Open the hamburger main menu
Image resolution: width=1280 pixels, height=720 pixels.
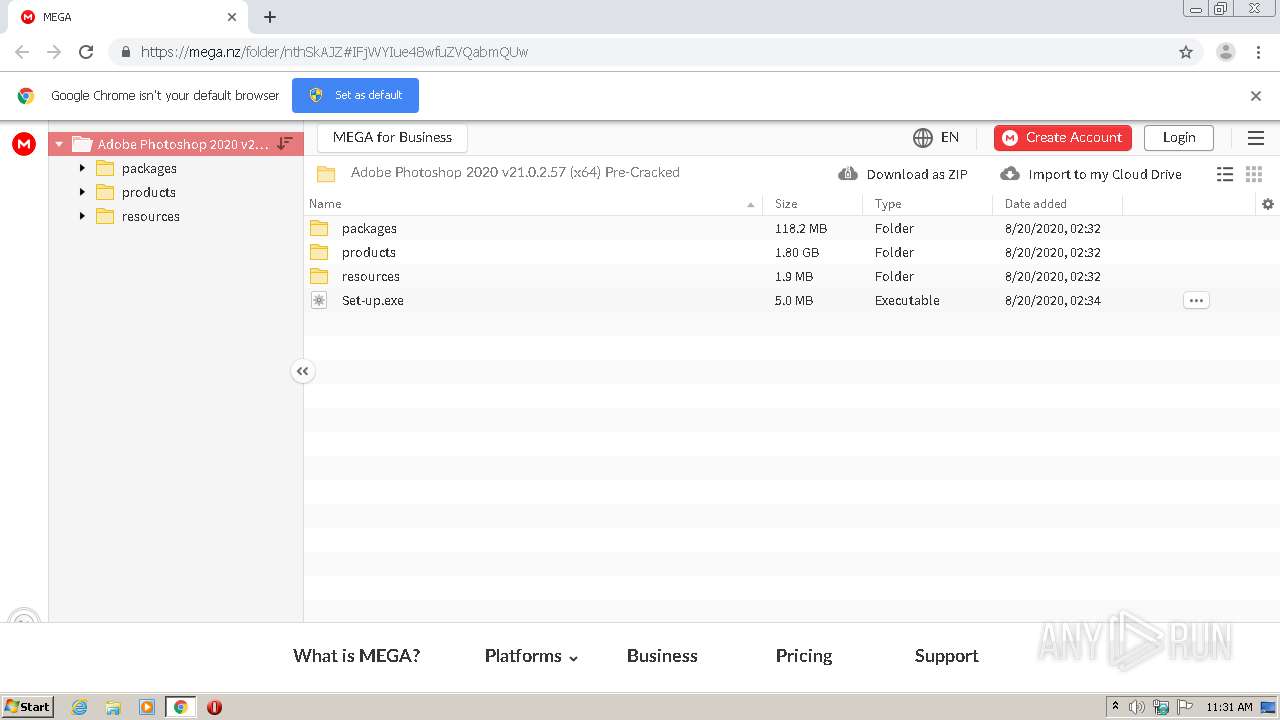click(x=1256, y=138)
